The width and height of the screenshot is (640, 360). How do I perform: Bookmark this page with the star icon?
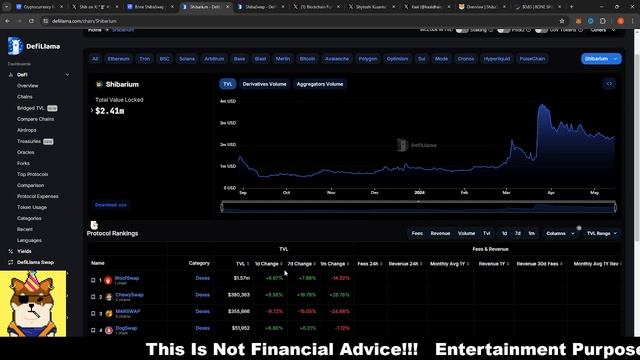tap(562, 21)
